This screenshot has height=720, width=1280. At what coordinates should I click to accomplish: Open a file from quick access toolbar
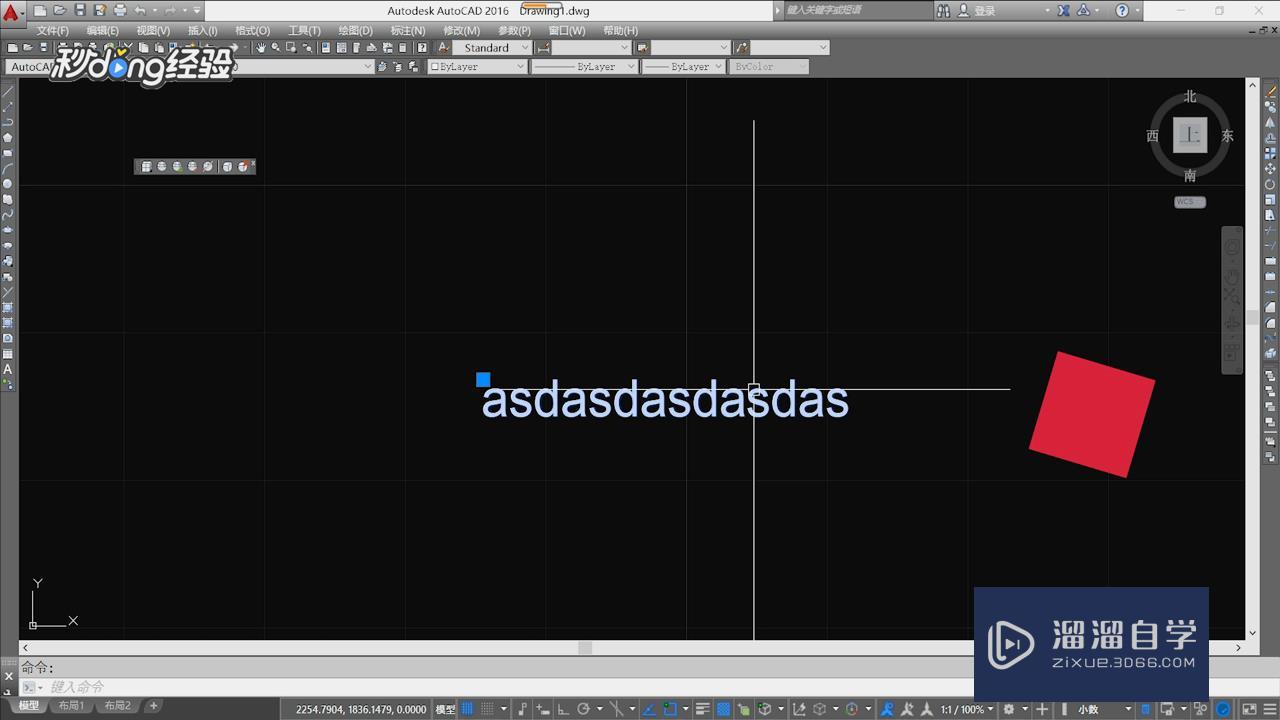click(60, 10)
